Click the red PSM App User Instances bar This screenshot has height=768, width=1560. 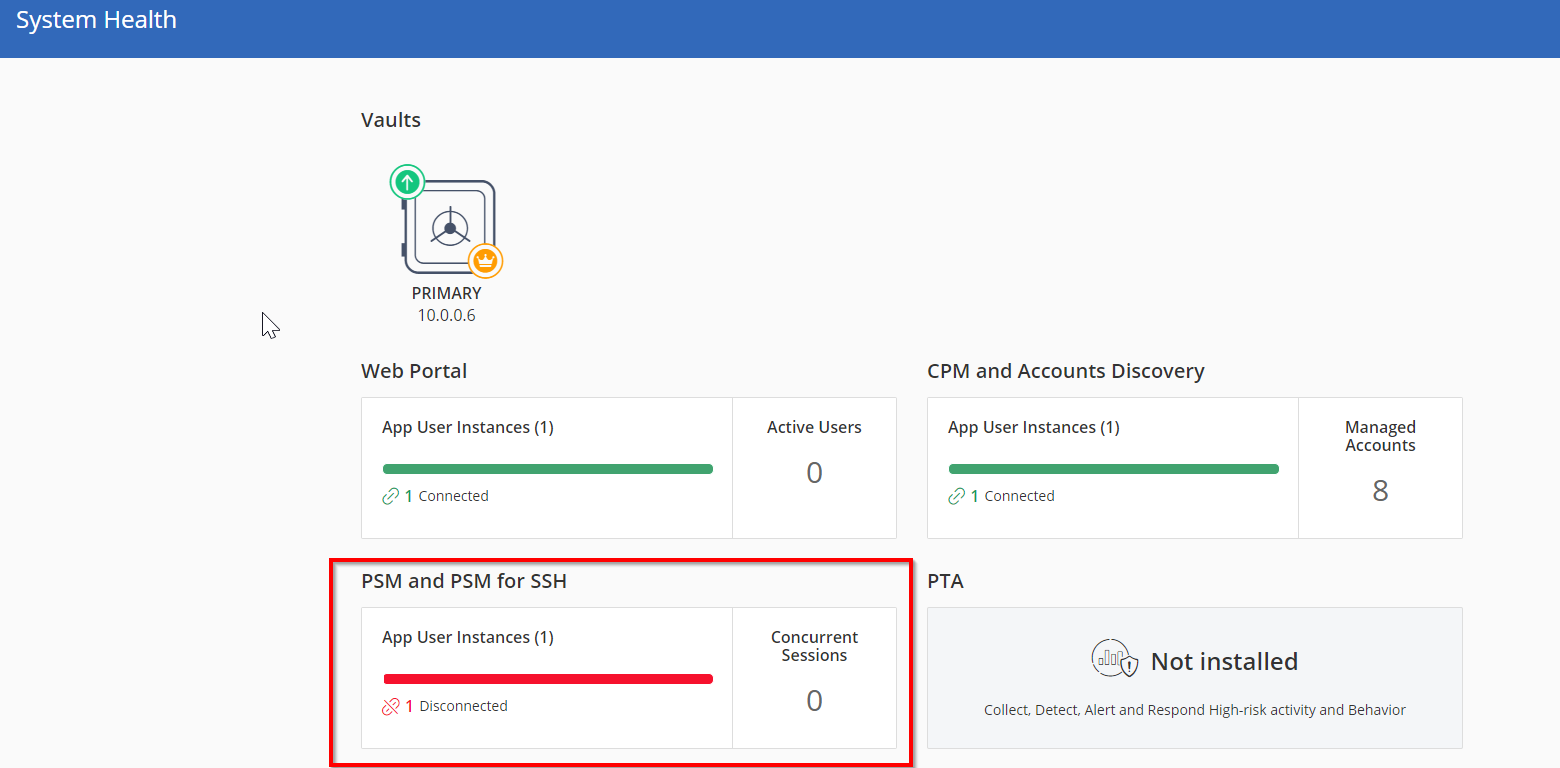pos(548,679)
